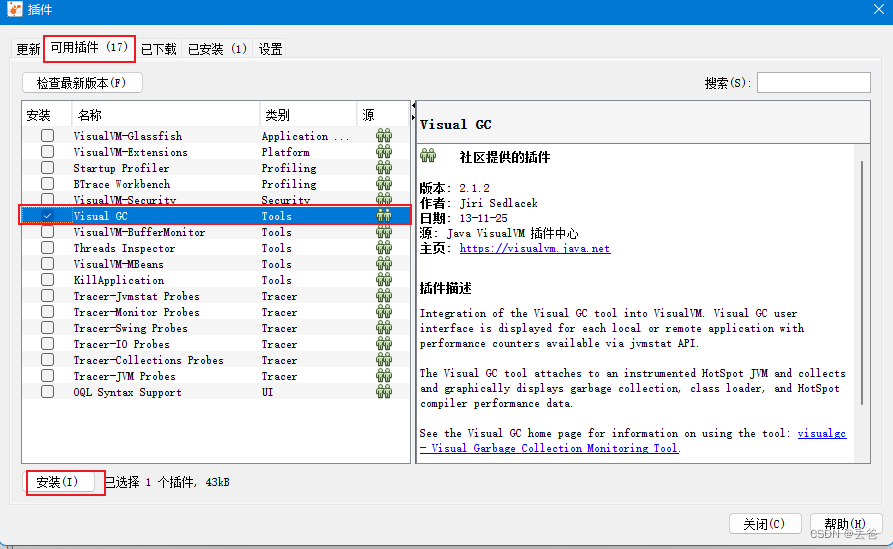The width and height of the screenshot is (893, 549).
Task: Click community source icon for Tracer-Swing Probes row
Action: tap(384, 327)
